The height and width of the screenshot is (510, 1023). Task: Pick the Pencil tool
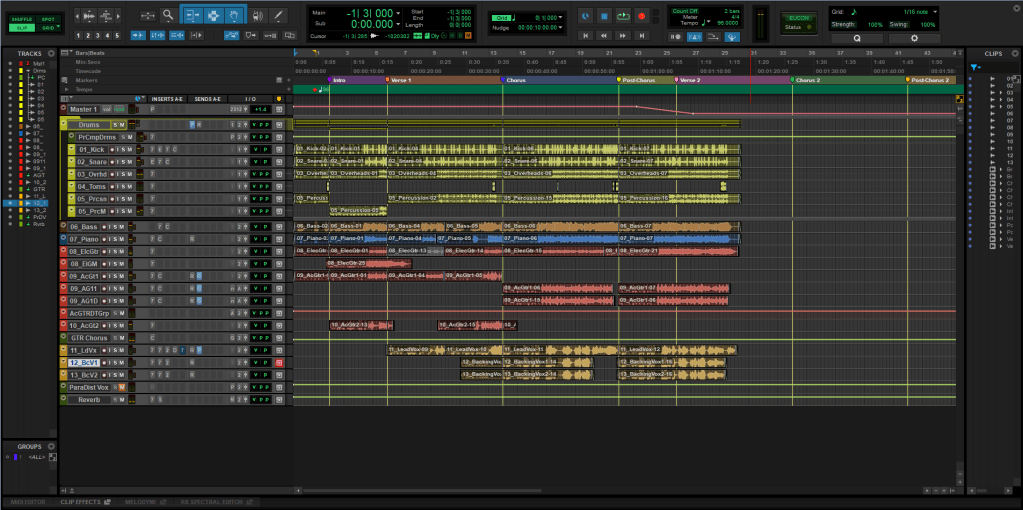click(x=279, y=16)
